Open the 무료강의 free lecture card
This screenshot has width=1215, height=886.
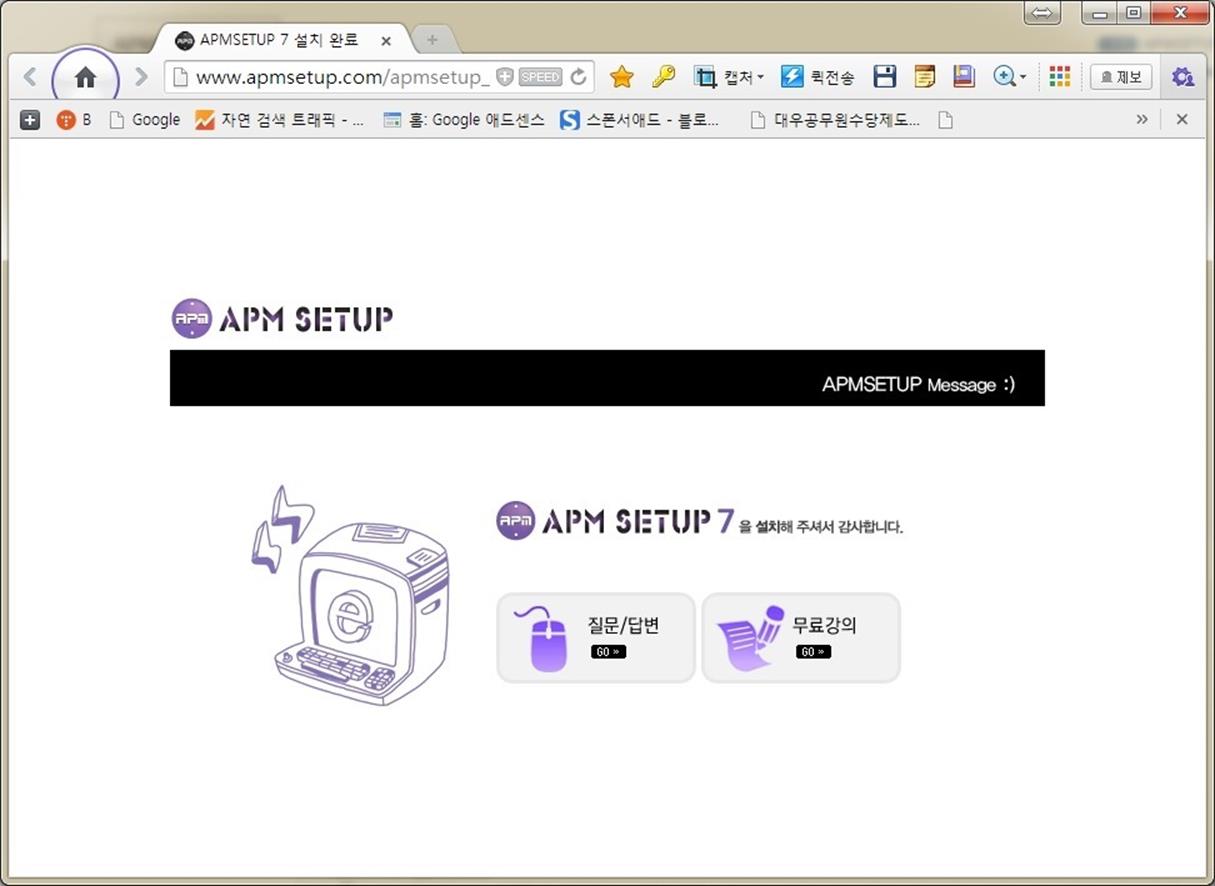click(x=801, y=638)
